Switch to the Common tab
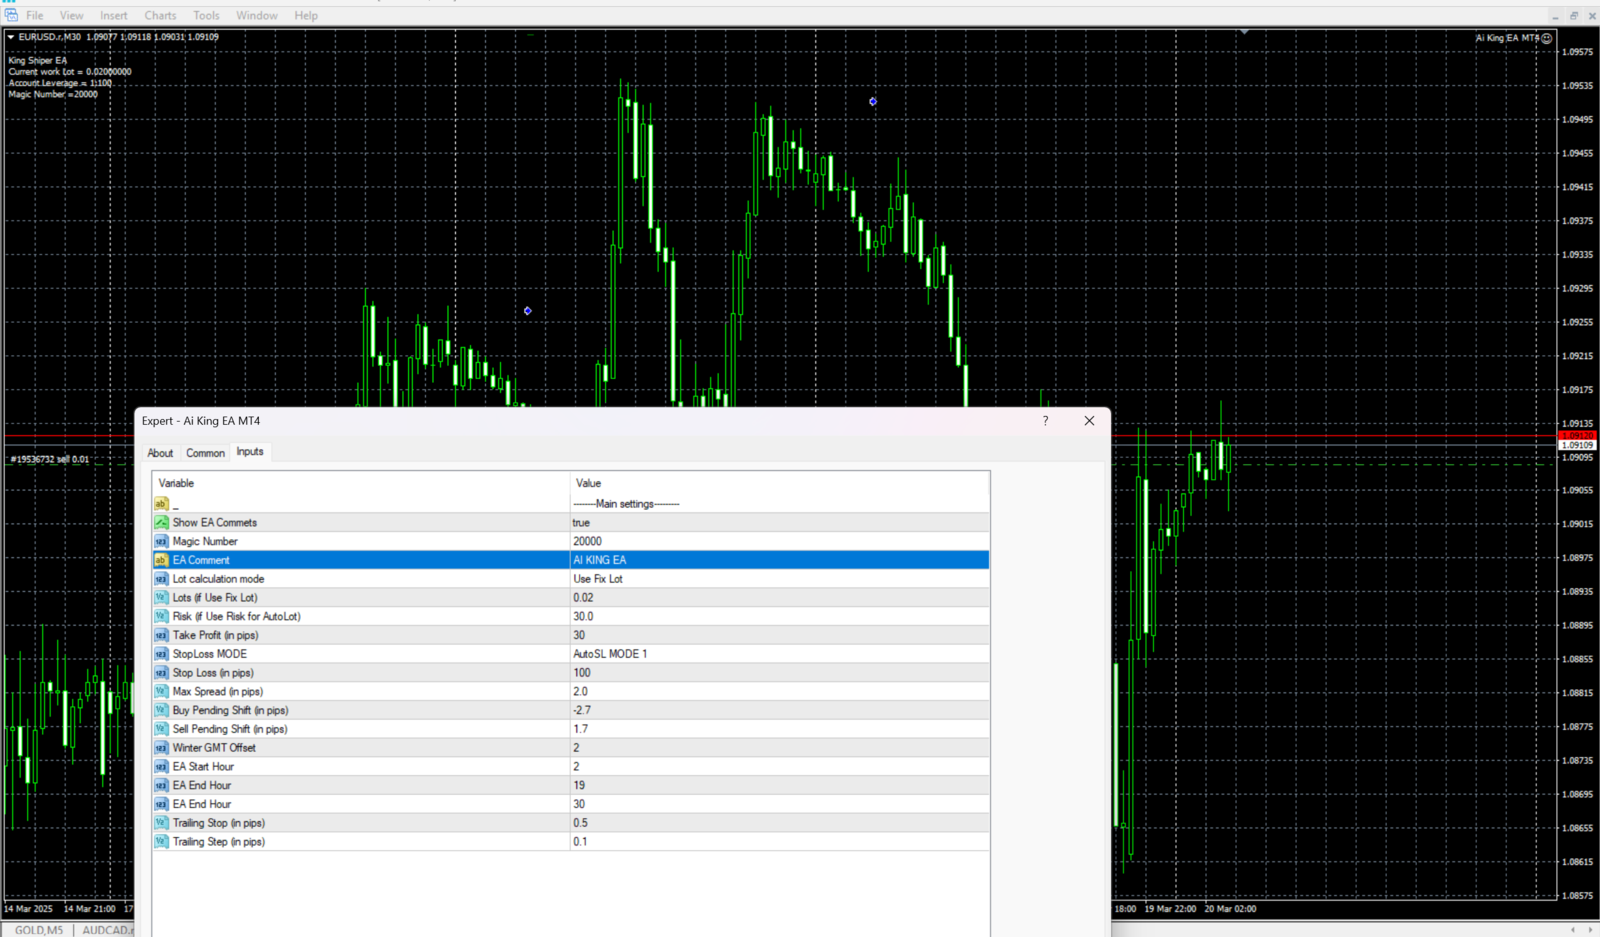 pos(205,453)
